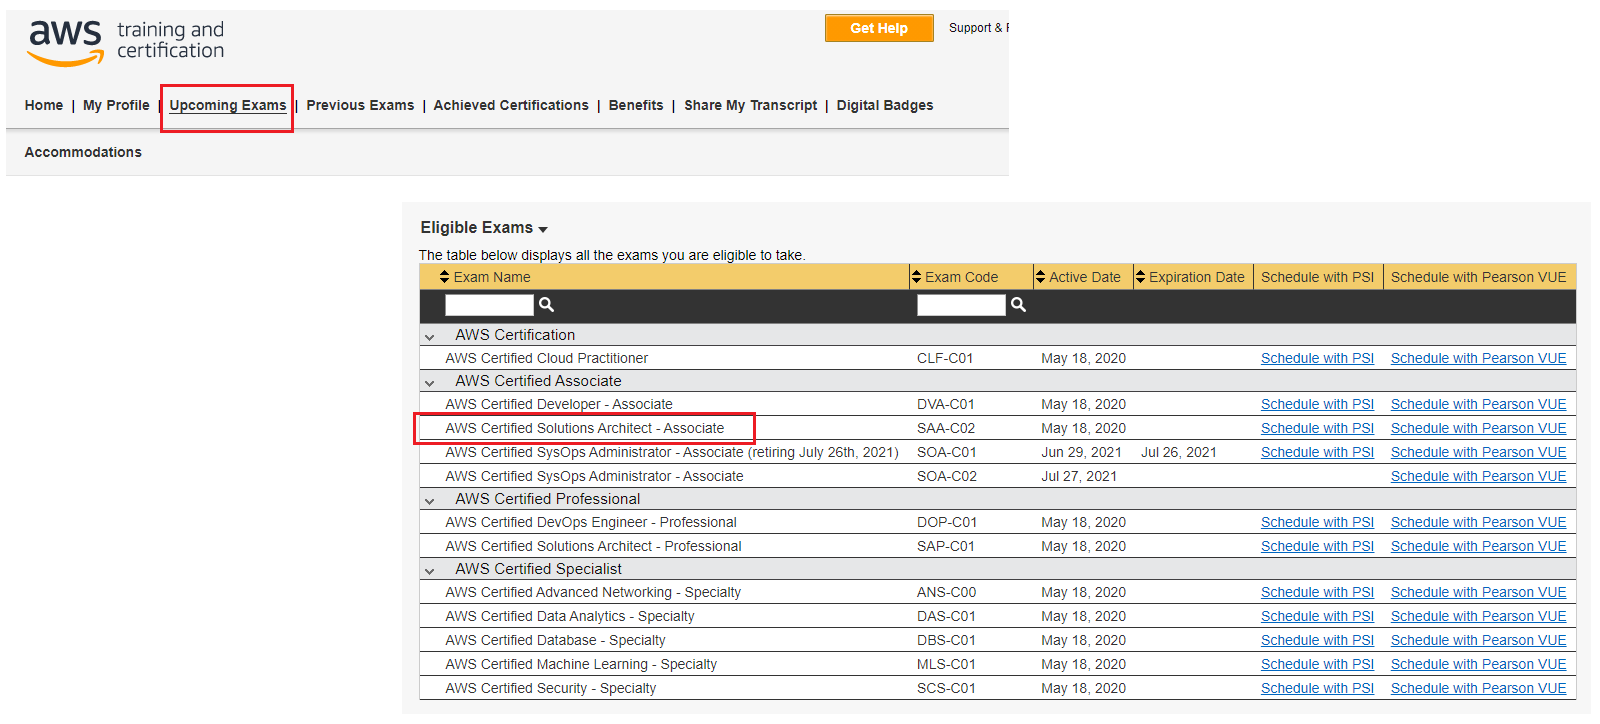This screenshot has height=724, width=1600.
Task: Click the Jul 26, 2021 expiration date
Action: (1179, 452)
